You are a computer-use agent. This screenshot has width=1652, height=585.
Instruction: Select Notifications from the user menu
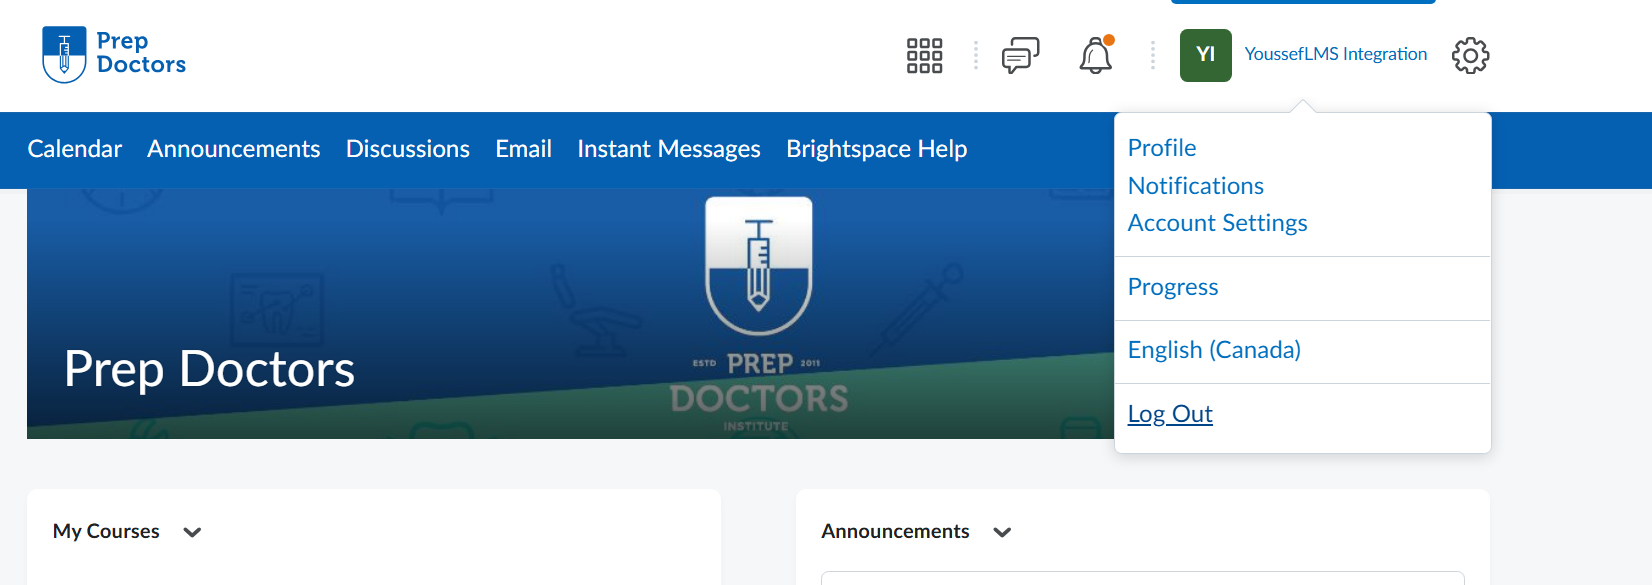click(1196, 186)
